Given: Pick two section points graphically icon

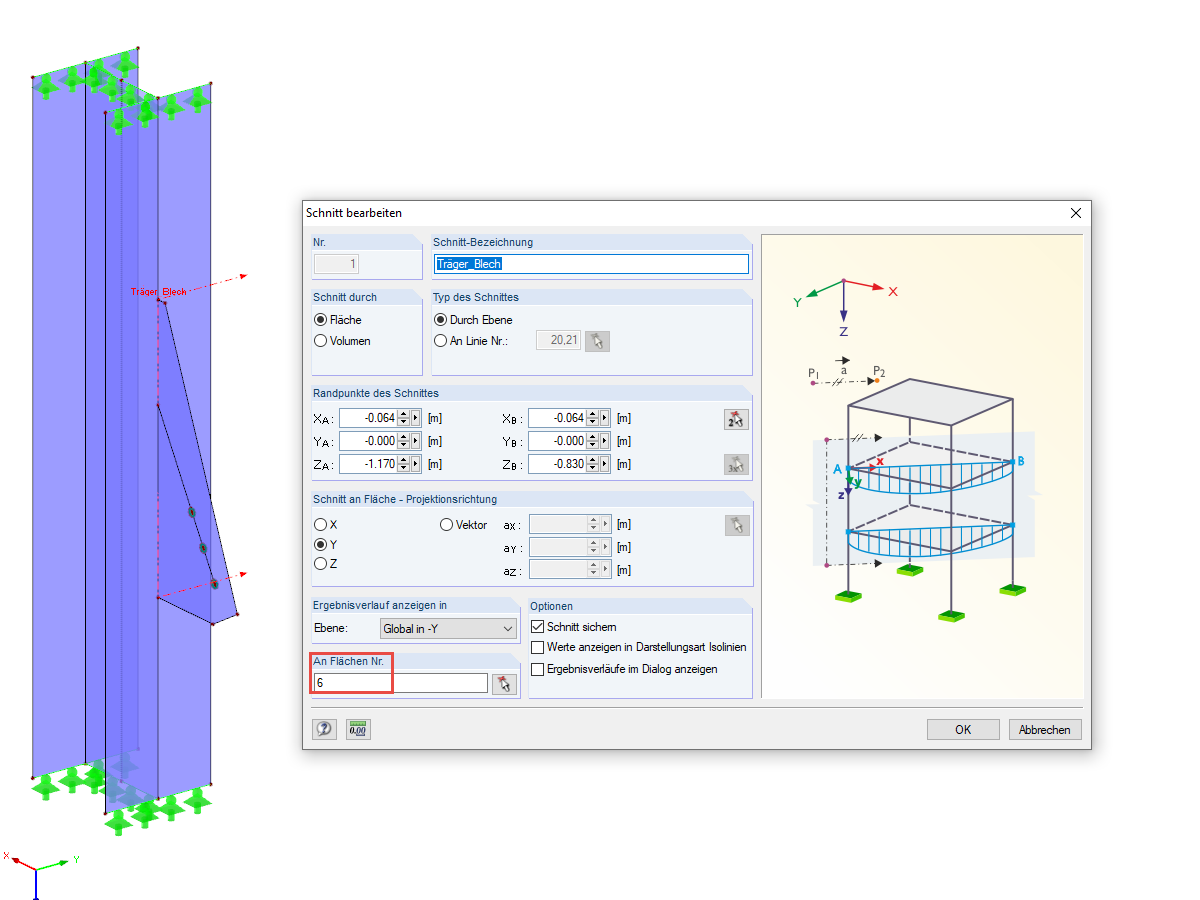Looking at the screenshot, I should [x=736, y=419].
